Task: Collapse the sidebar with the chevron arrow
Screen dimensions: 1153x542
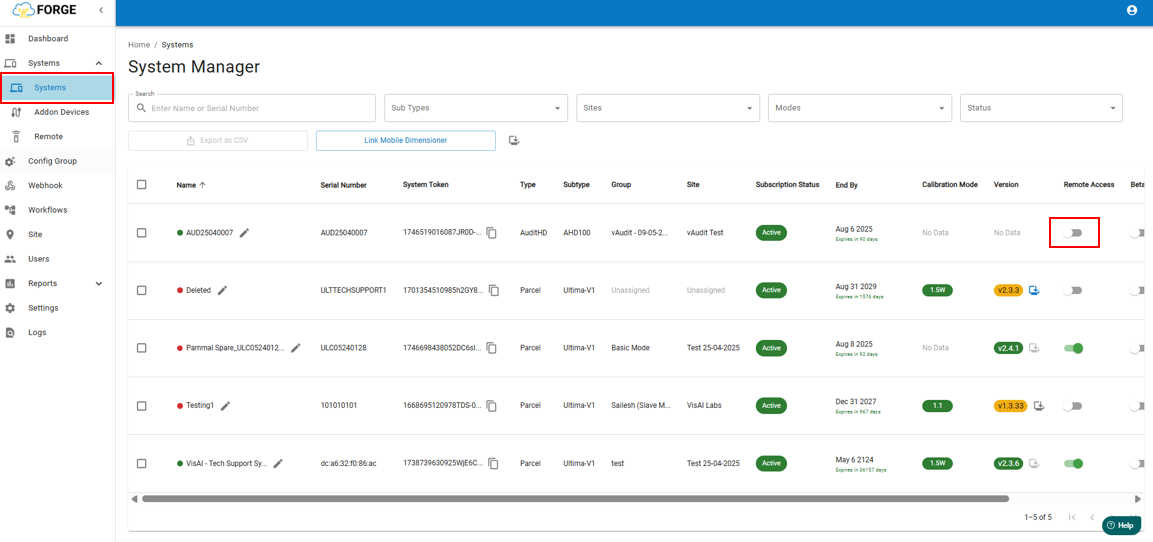Action: (x=101, y=10)
